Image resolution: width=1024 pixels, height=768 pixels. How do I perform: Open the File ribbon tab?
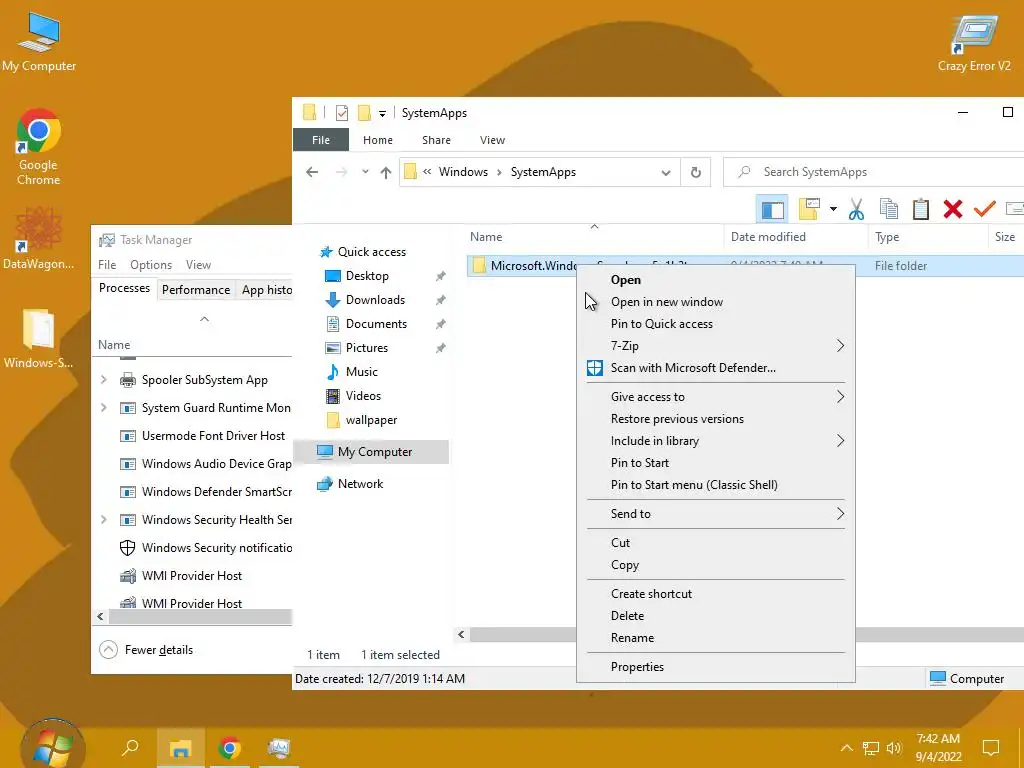tap(321, 140)
